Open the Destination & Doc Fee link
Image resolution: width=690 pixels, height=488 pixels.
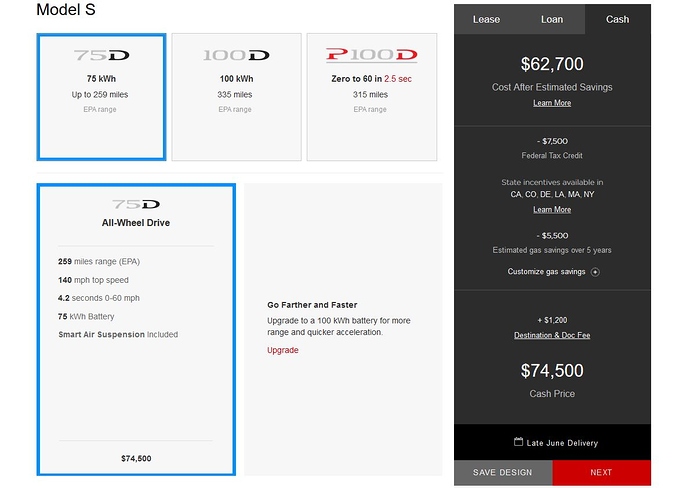point(552,335)
